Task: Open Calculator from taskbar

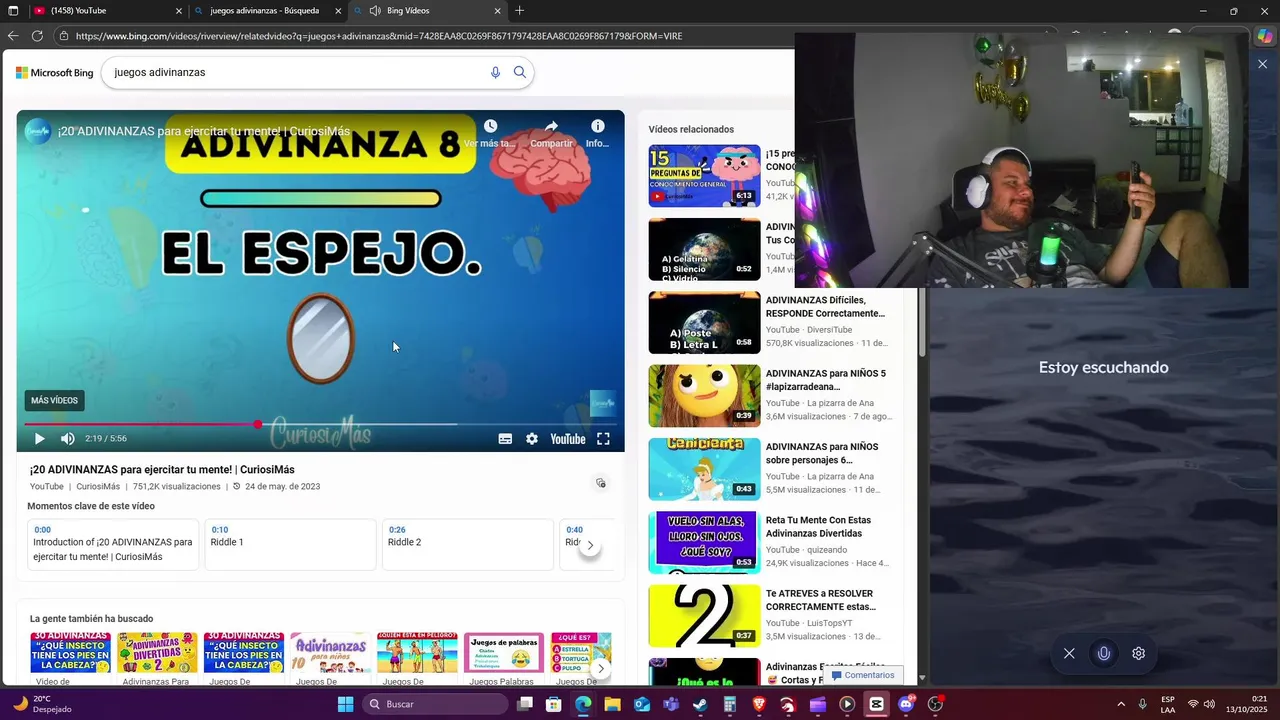Action: tap(730, 704)
